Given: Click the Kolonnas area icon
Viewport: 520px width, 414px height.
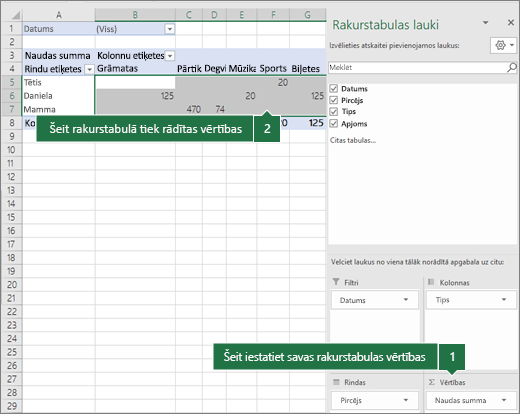Looking at the screenshot, I should point(431,282).
